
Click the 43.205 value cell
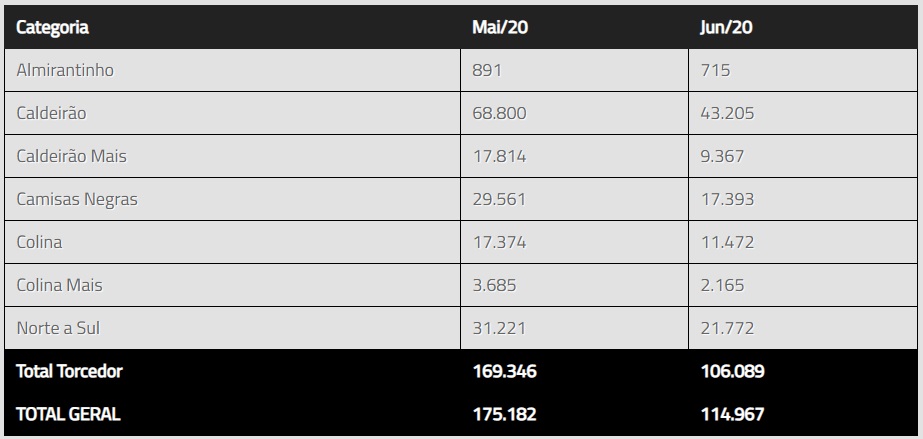coord(727,114)
